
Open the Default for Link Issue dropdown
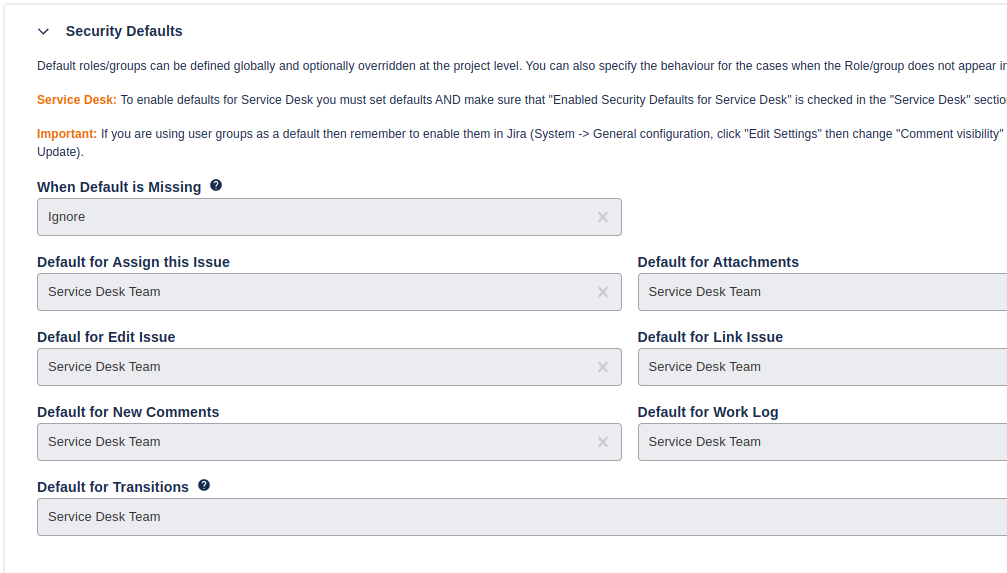pos(820,367)
